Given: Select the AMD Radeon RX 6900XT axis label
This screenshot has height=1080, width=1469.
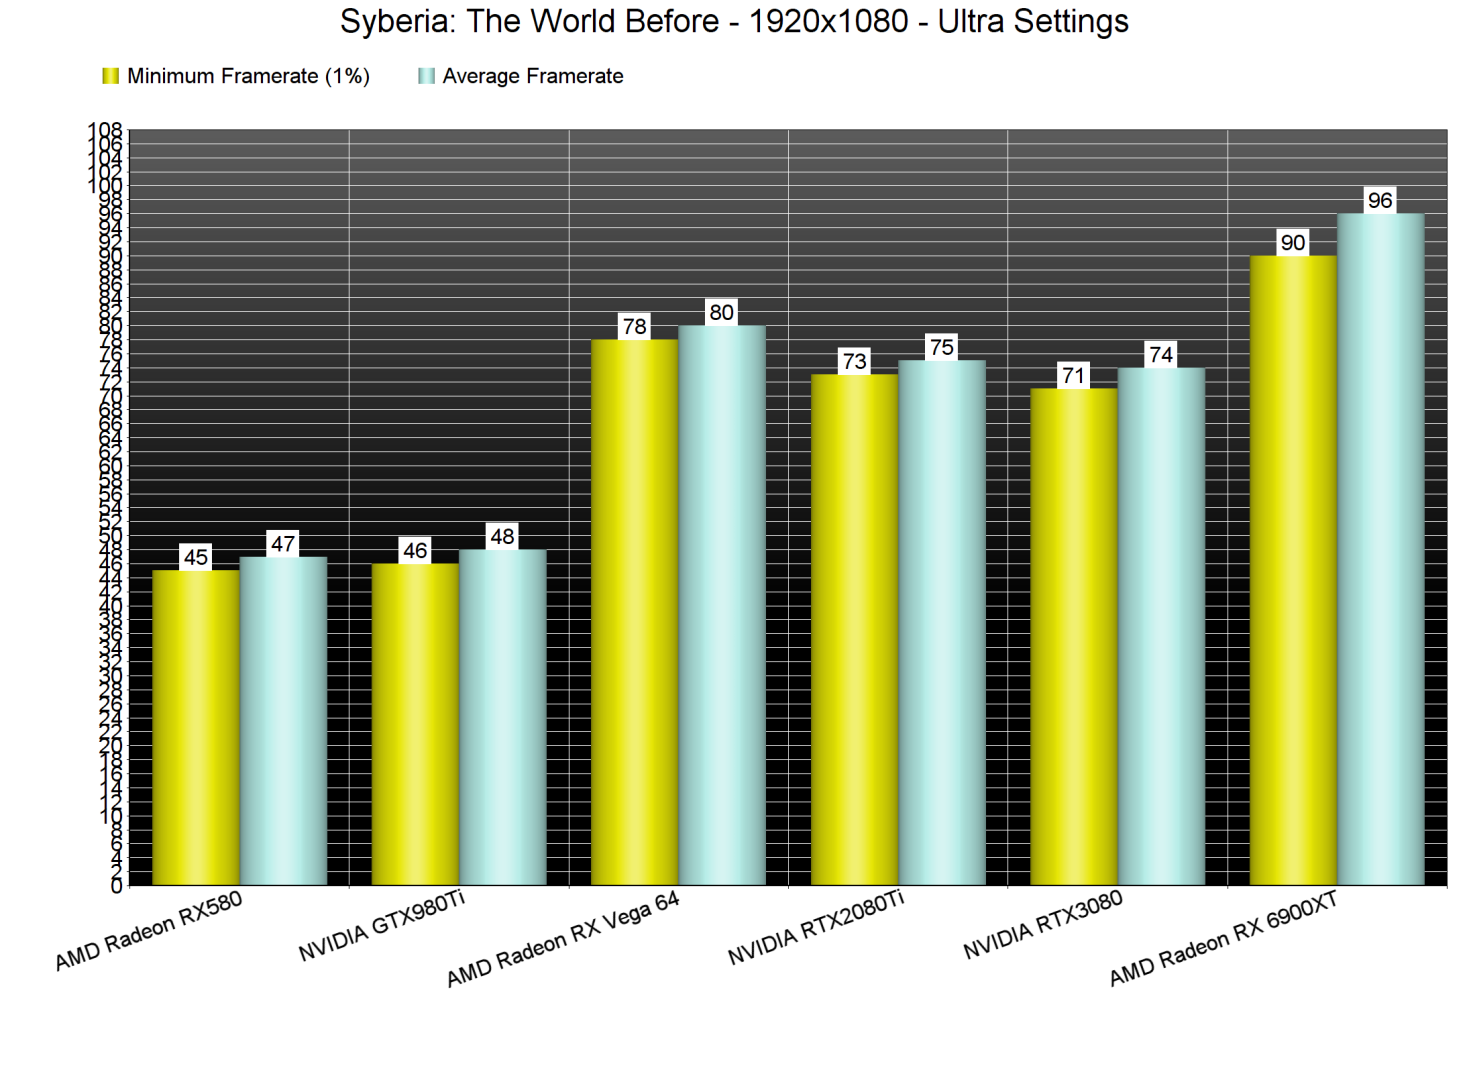Looking at the screenshot, I should pyautogui.click(x=1222, y=938).
